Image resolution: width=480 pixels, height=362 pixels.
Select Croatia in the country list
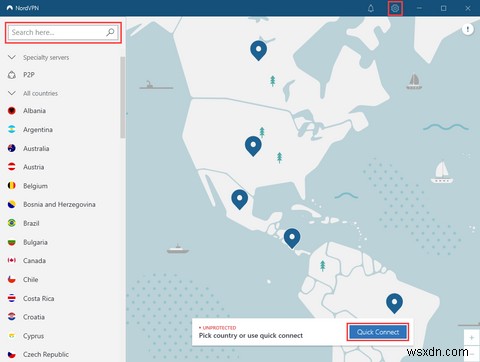(x=34, y=317)
